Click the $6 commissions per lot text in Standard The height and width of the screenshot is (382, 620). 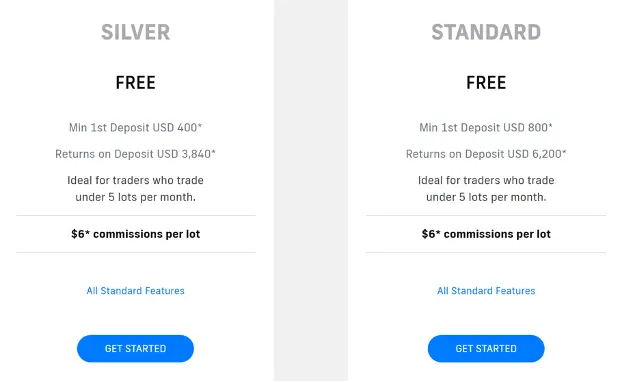coord(486,234)
